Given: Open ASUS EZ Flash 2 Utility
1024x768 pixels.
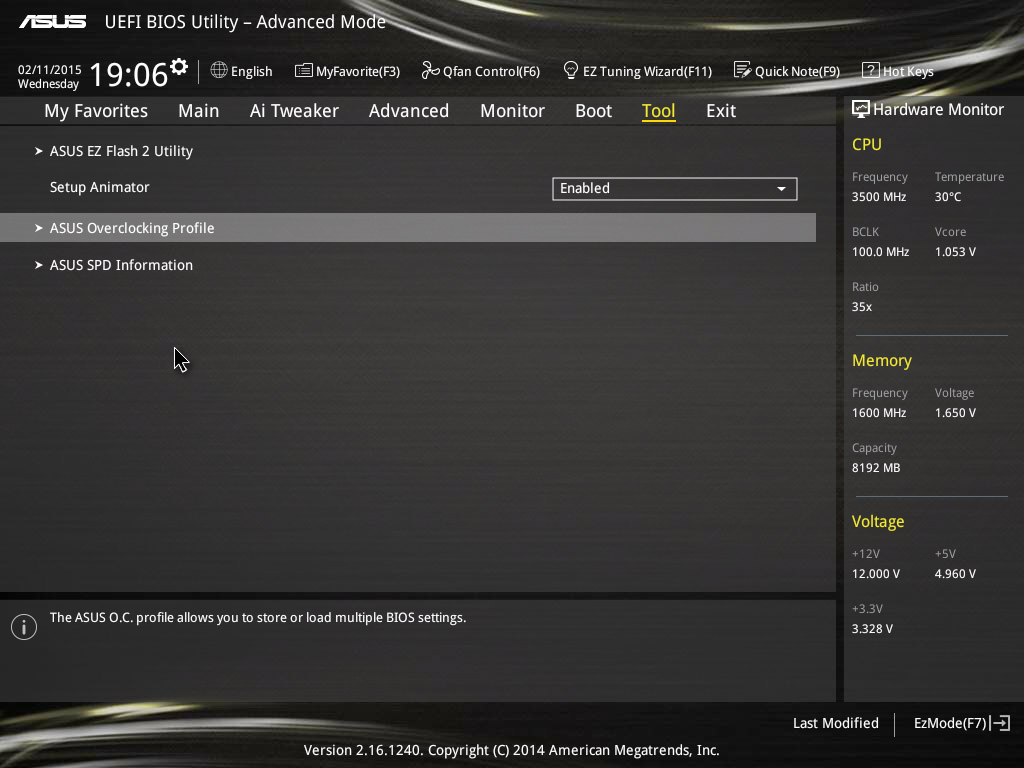Looking at the screenshot, I should tap(121, 151).
